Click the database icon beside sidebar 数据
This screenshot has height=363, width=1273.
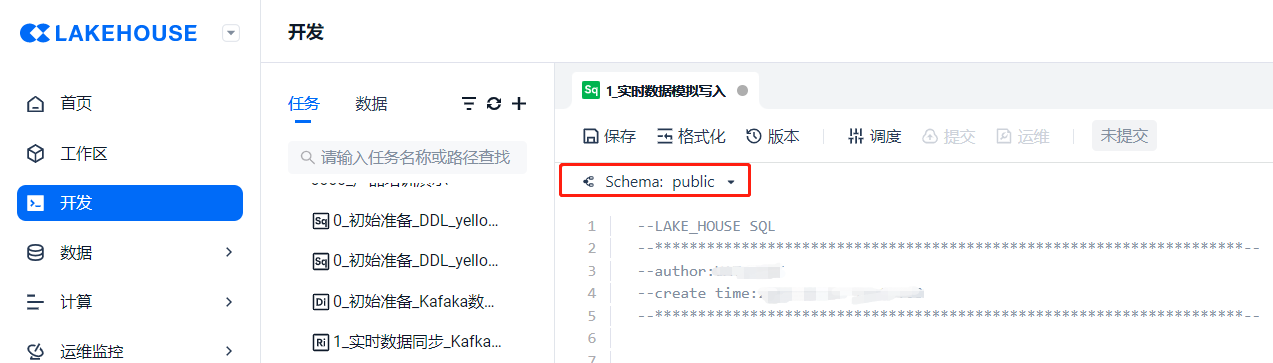pos(36,252)
